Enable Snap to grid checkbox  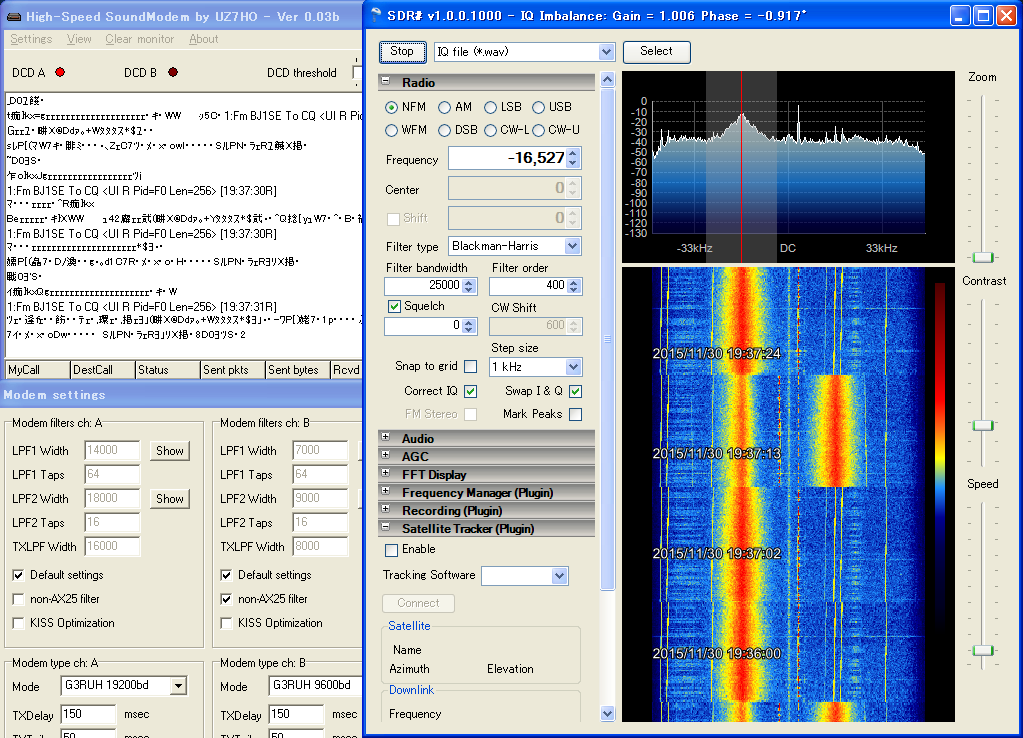(x=470, y=367)
